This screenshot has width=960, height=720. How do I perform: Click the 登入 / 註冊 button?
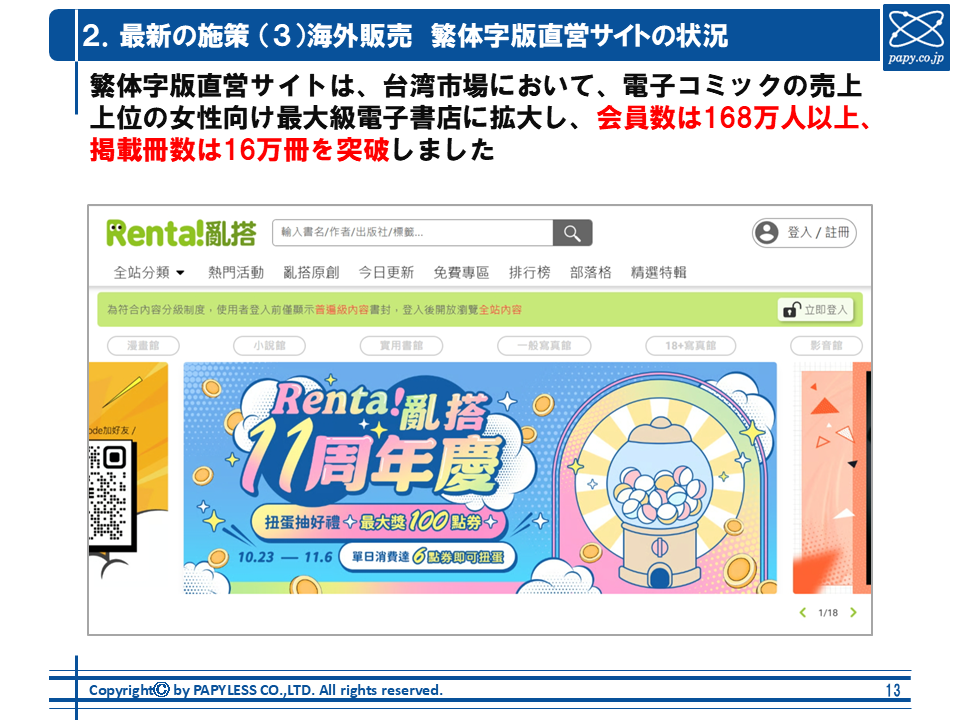804,233
